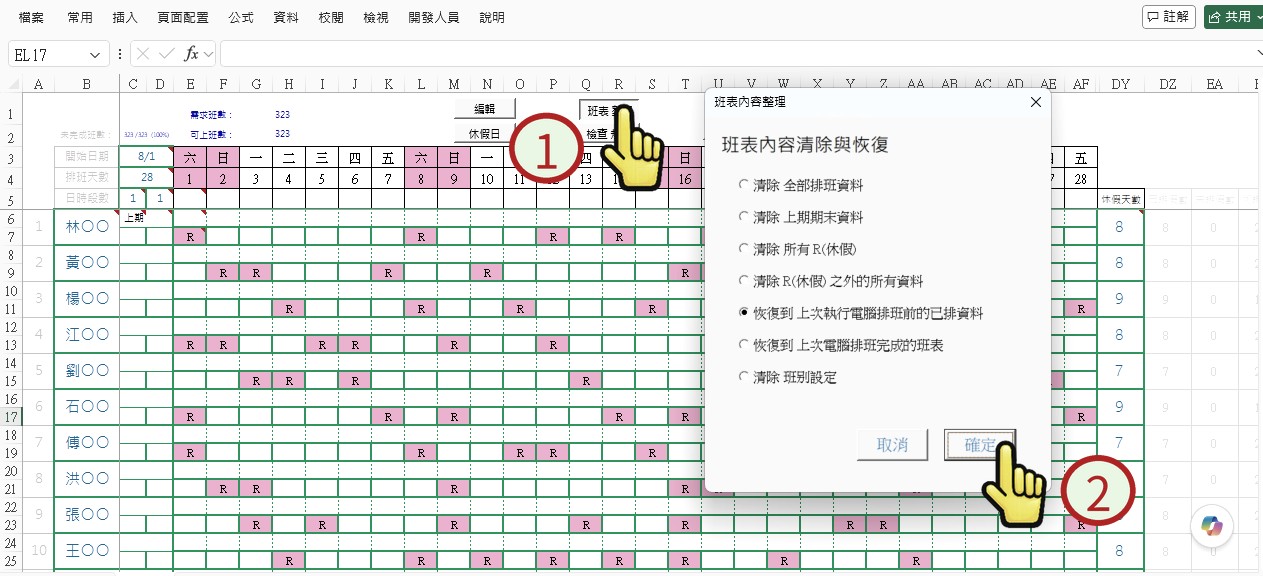The image size is (1263, 576).
Task: Open the 校閱 ribbon tab
Action: pyautogui.click(x=331, y=18)
